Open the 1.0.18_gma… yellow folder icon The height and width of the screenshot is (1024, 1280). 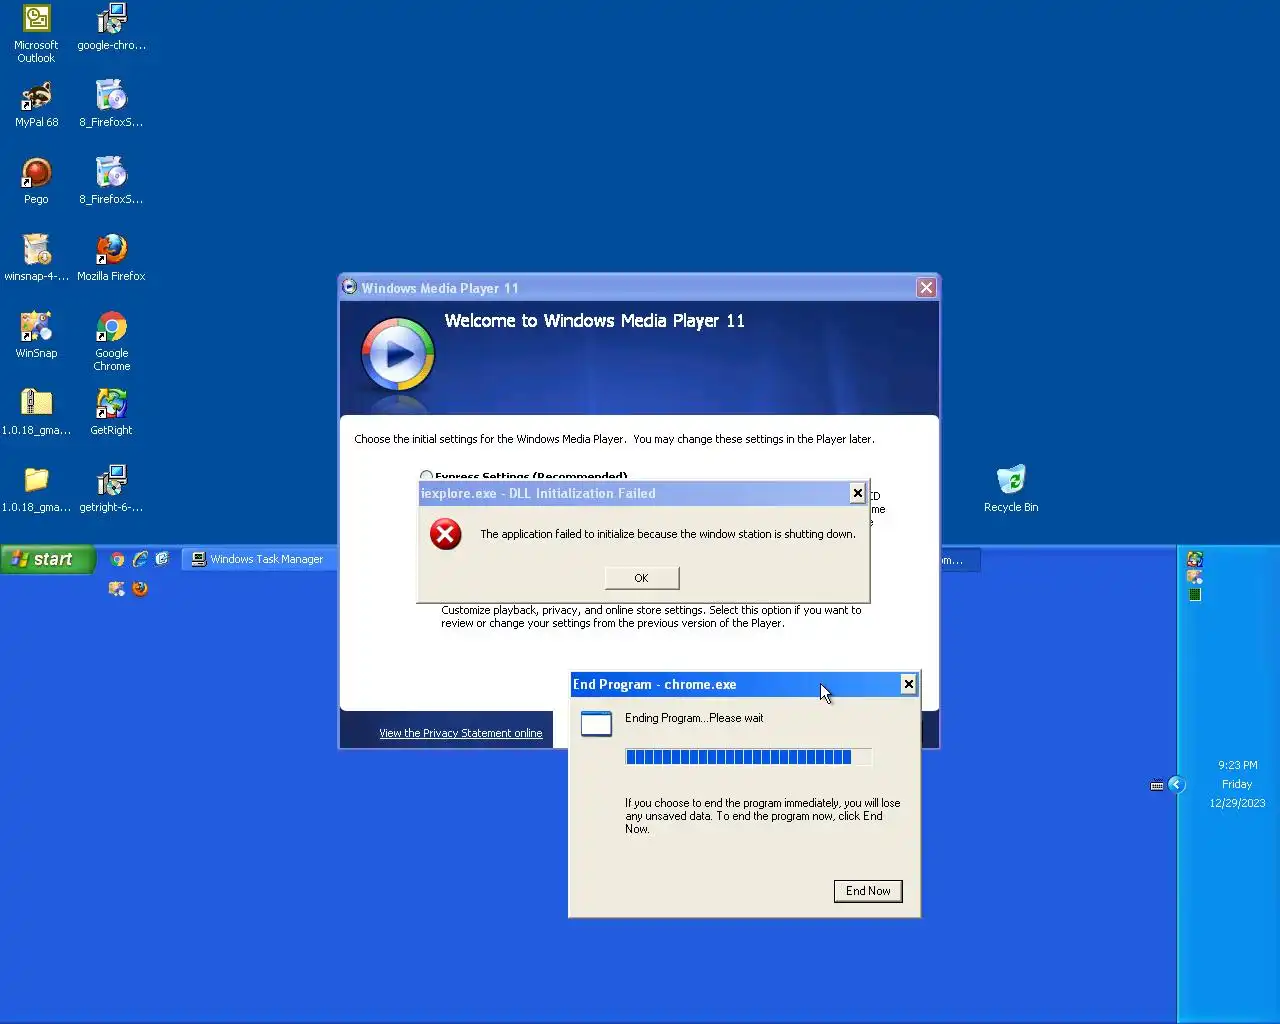click(36, 490)
